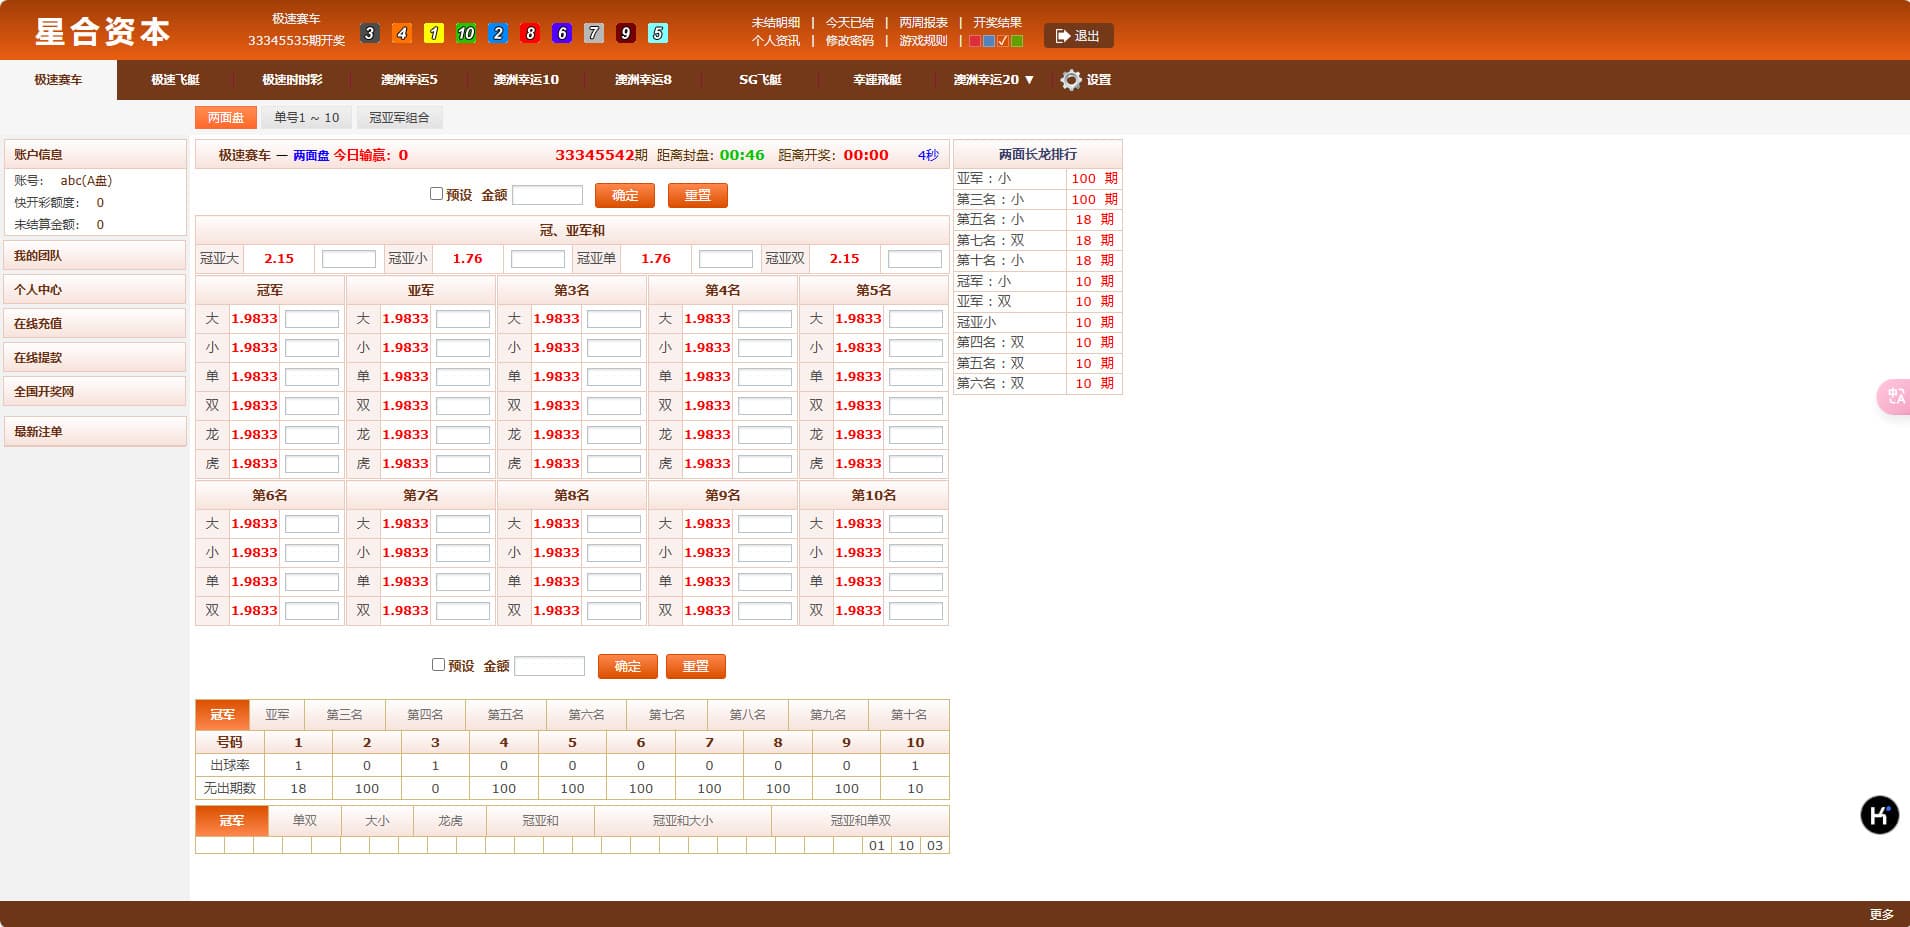Open settings via the gear icon

[x=1071, y=80]
